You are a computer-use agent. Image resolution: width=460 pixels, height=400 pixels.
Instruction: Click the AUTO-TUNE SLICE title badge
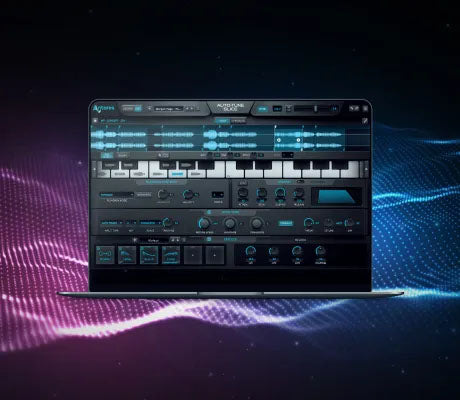[230, 107]
